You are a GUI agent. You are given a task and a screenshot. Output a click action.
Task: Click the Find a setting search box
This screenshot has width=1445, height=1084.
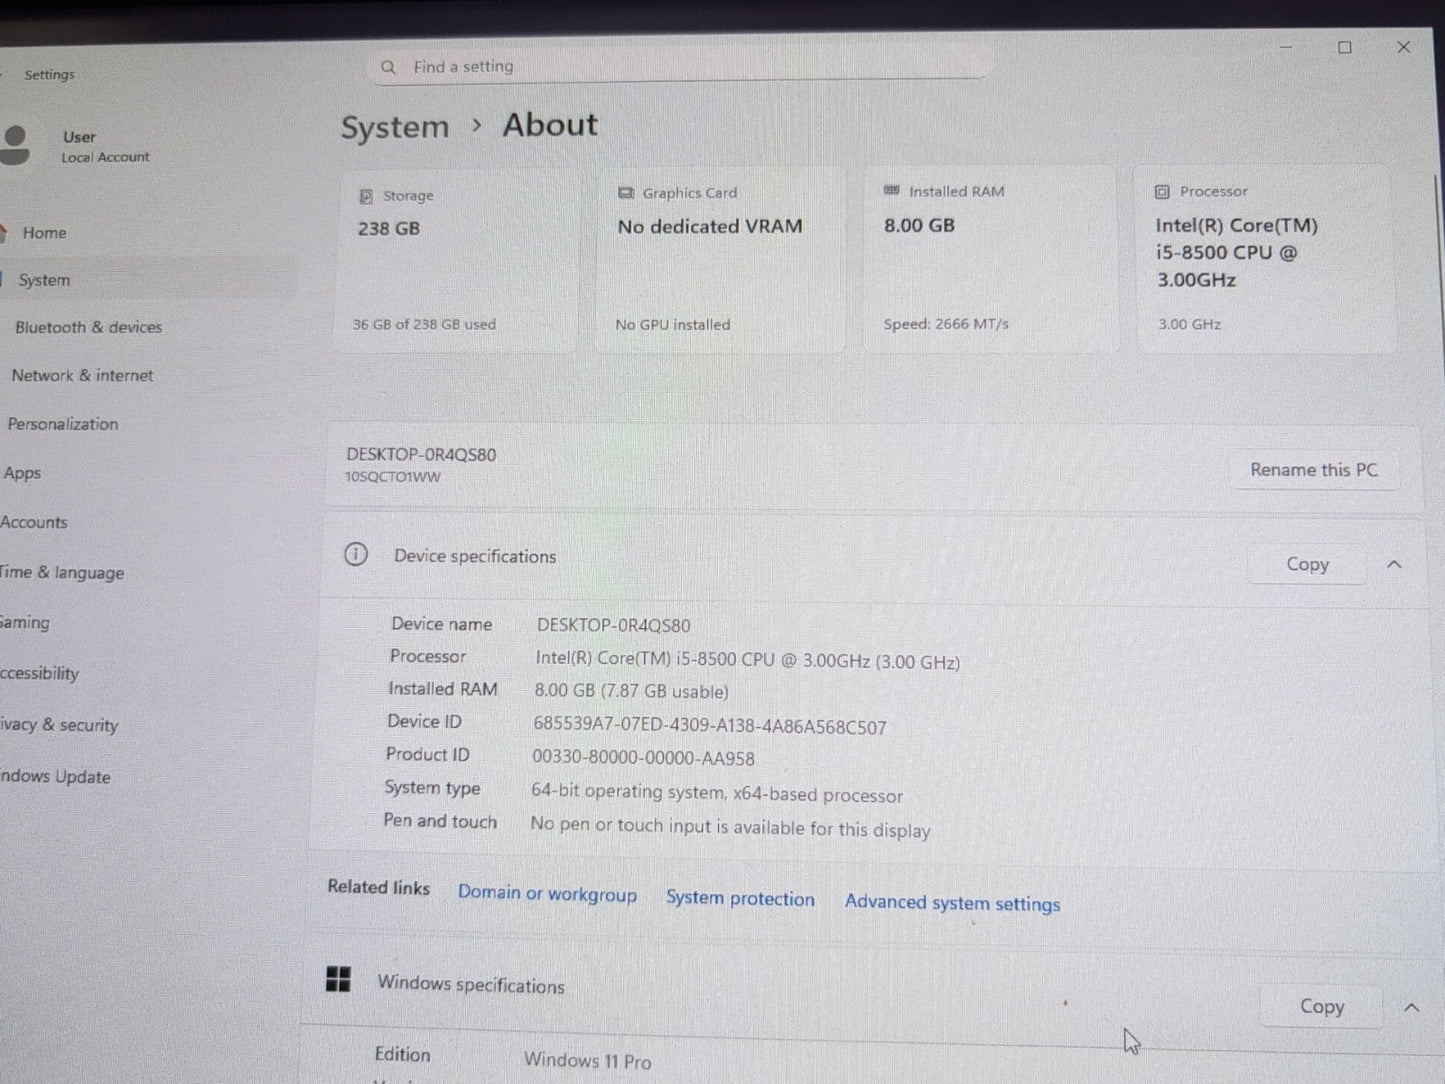click(x=680, y=67)
